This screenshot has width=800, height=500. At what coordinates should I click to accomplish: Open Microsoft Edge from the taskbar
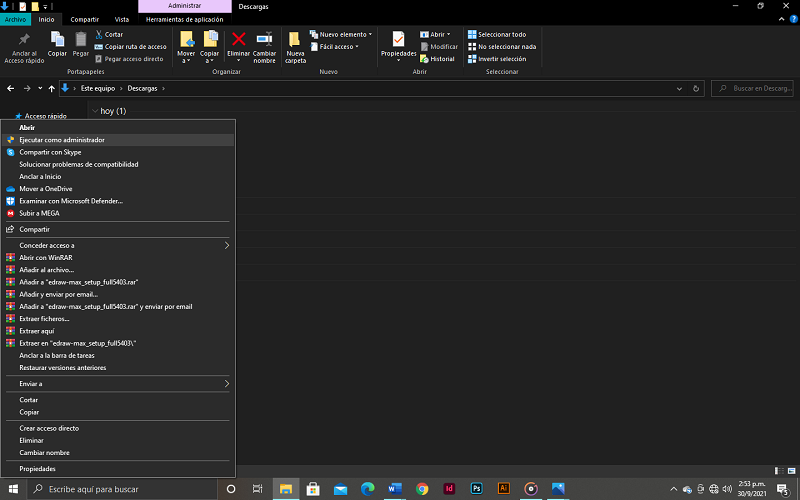click(x=367, y=489)
